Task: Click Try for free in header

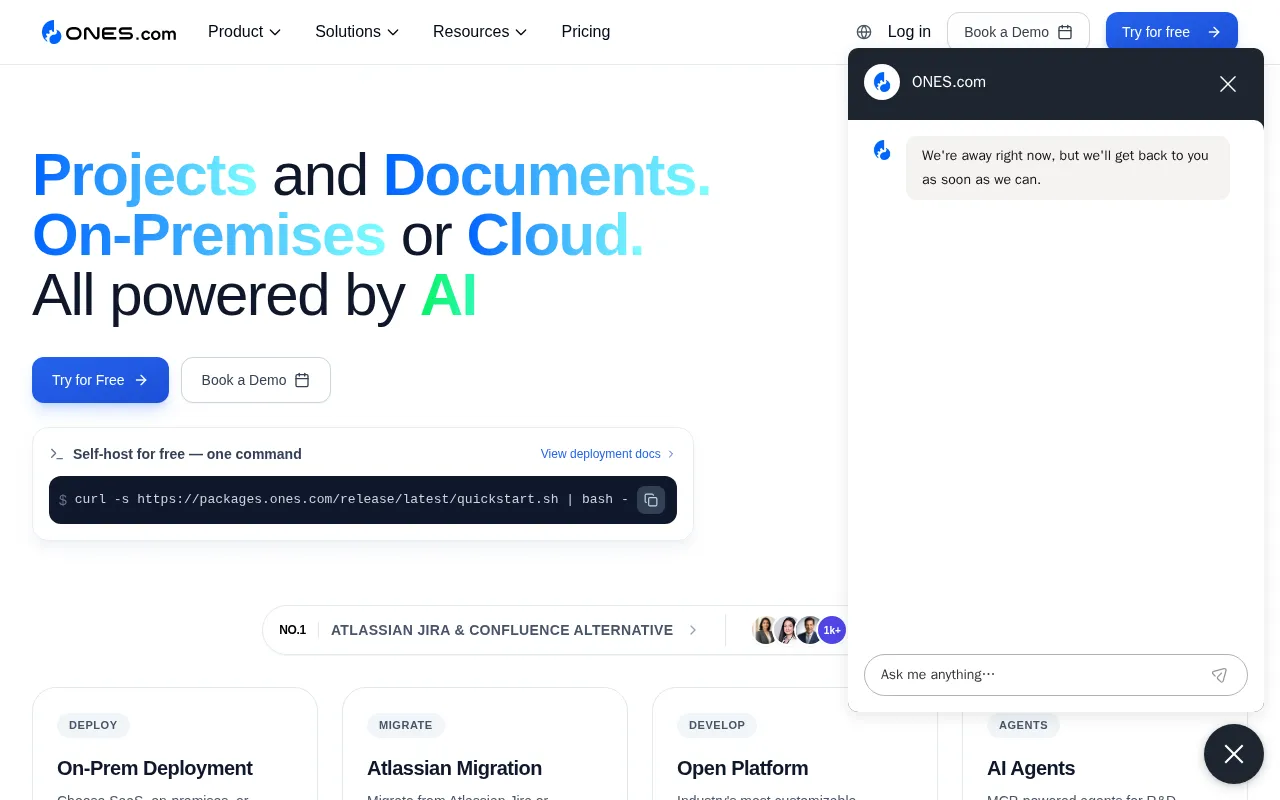Action: point(1172,32)
